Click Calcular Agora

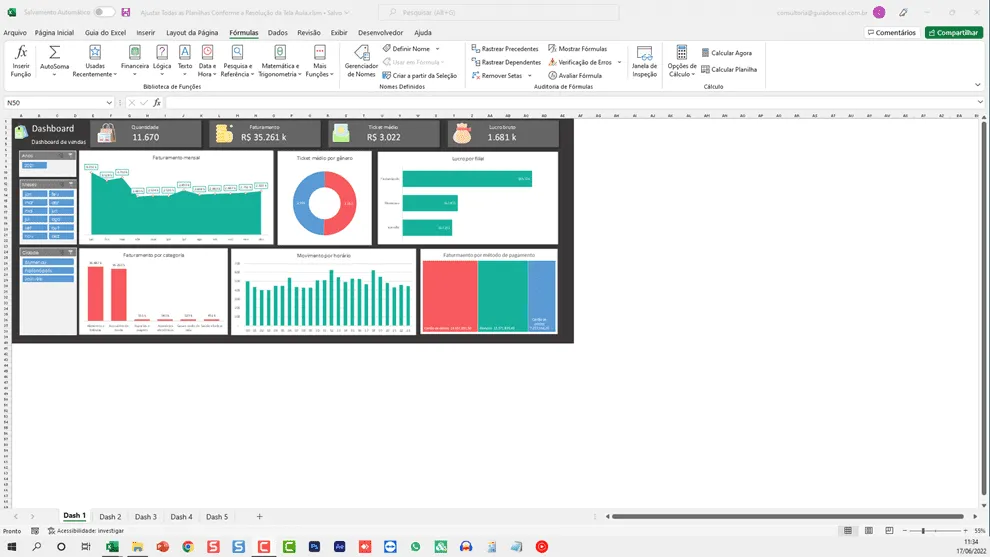tap(726, 53)
